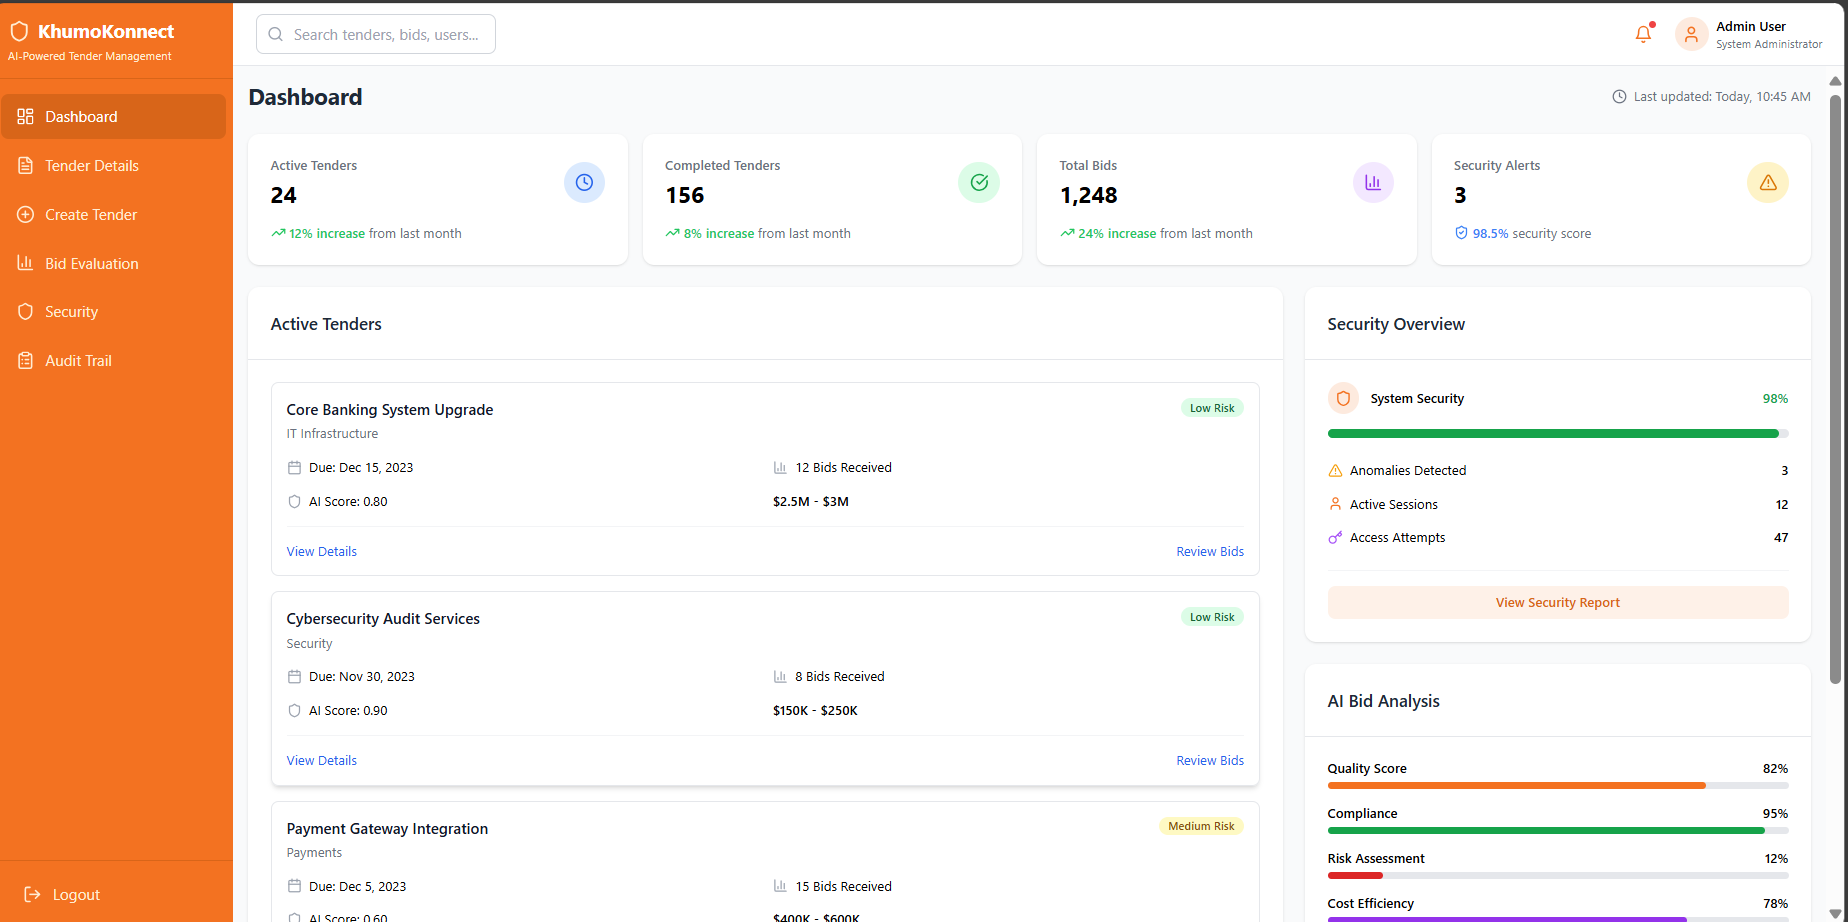Click the System Security progress bar
Viewport: 1848px width, 922px height.
[1558, 433]
